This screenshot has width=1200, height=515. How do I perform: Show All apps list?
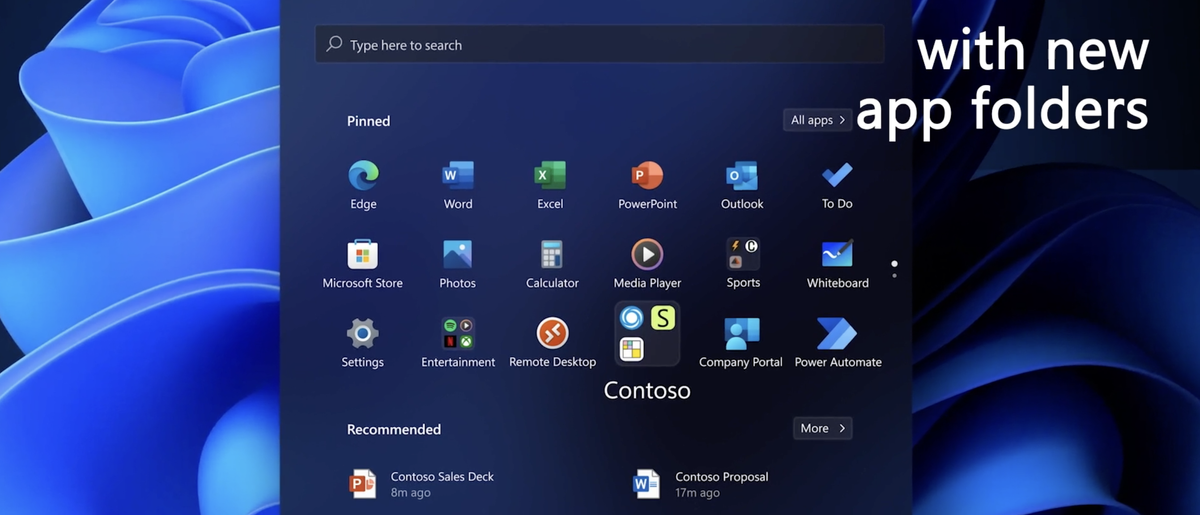818,120
